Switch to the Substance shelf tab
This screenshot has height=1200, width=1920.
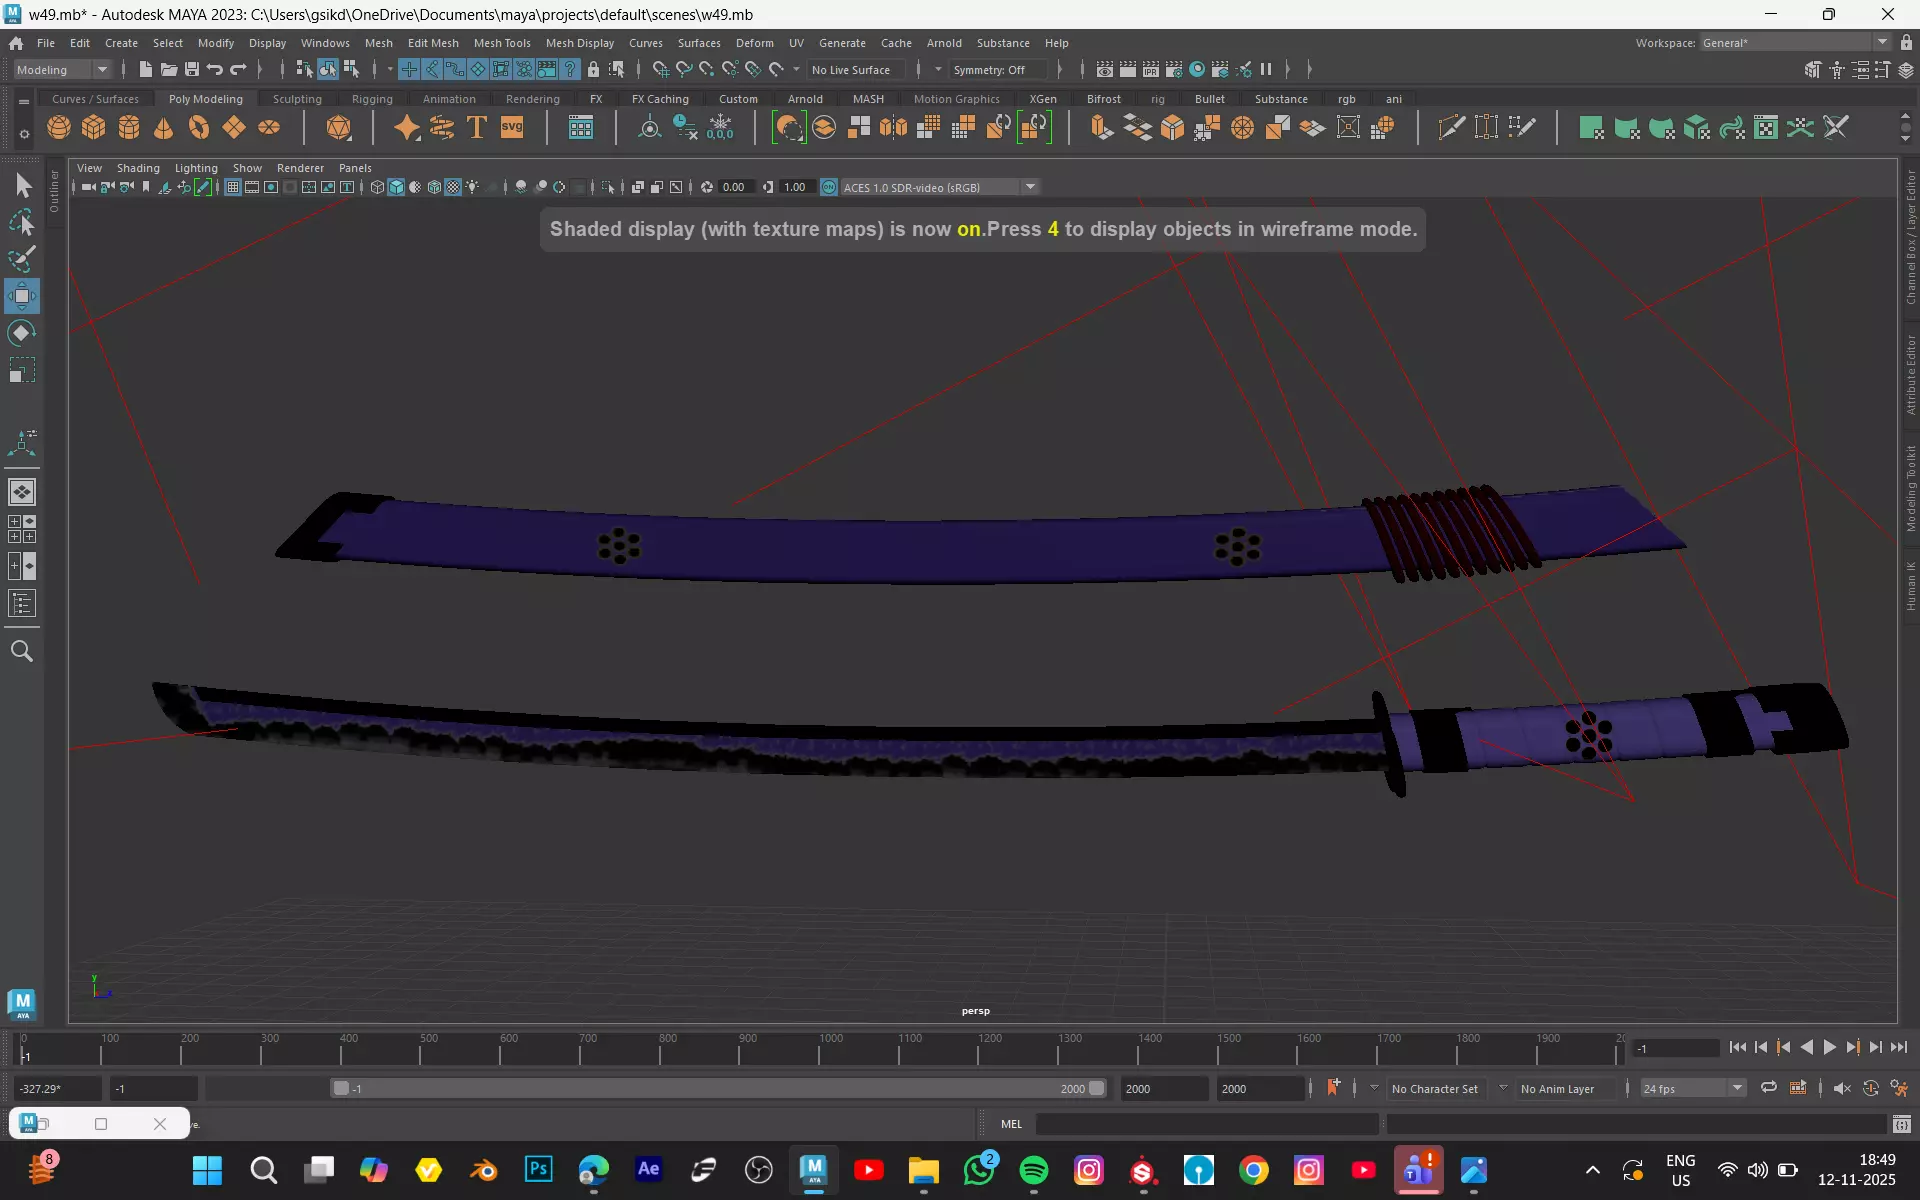1281,99
